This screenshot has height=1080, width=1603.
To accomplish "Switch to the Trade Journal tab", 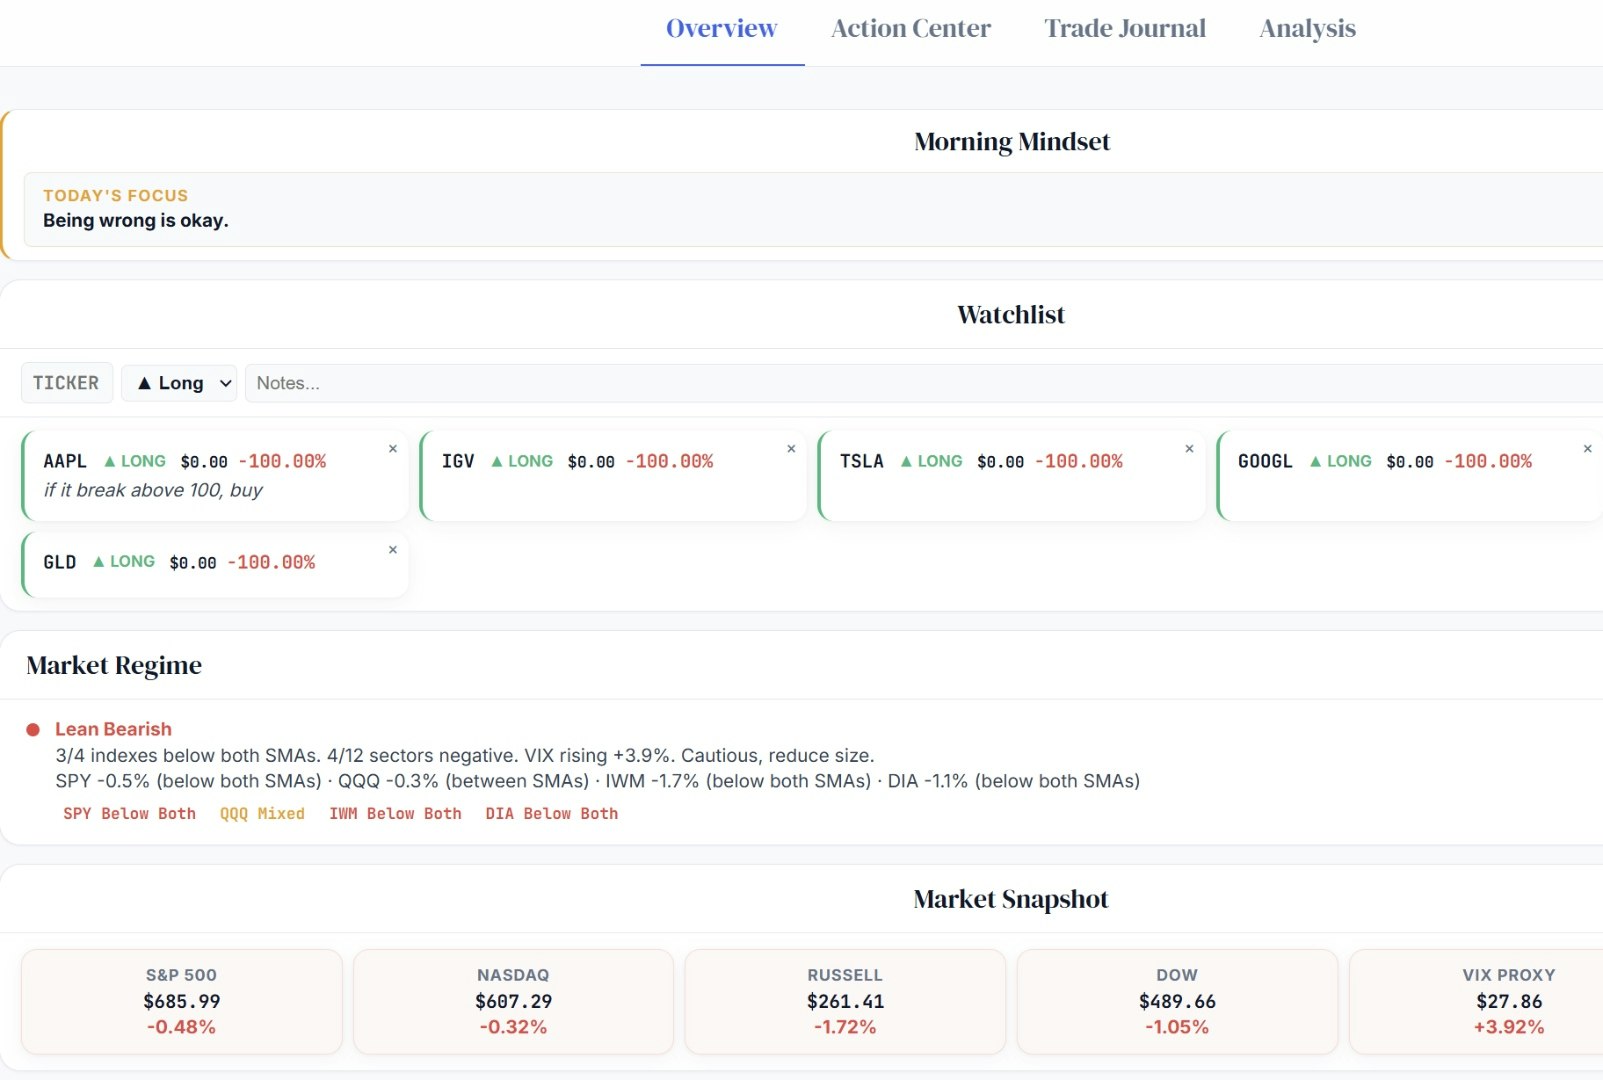I will click(1124, 28).
